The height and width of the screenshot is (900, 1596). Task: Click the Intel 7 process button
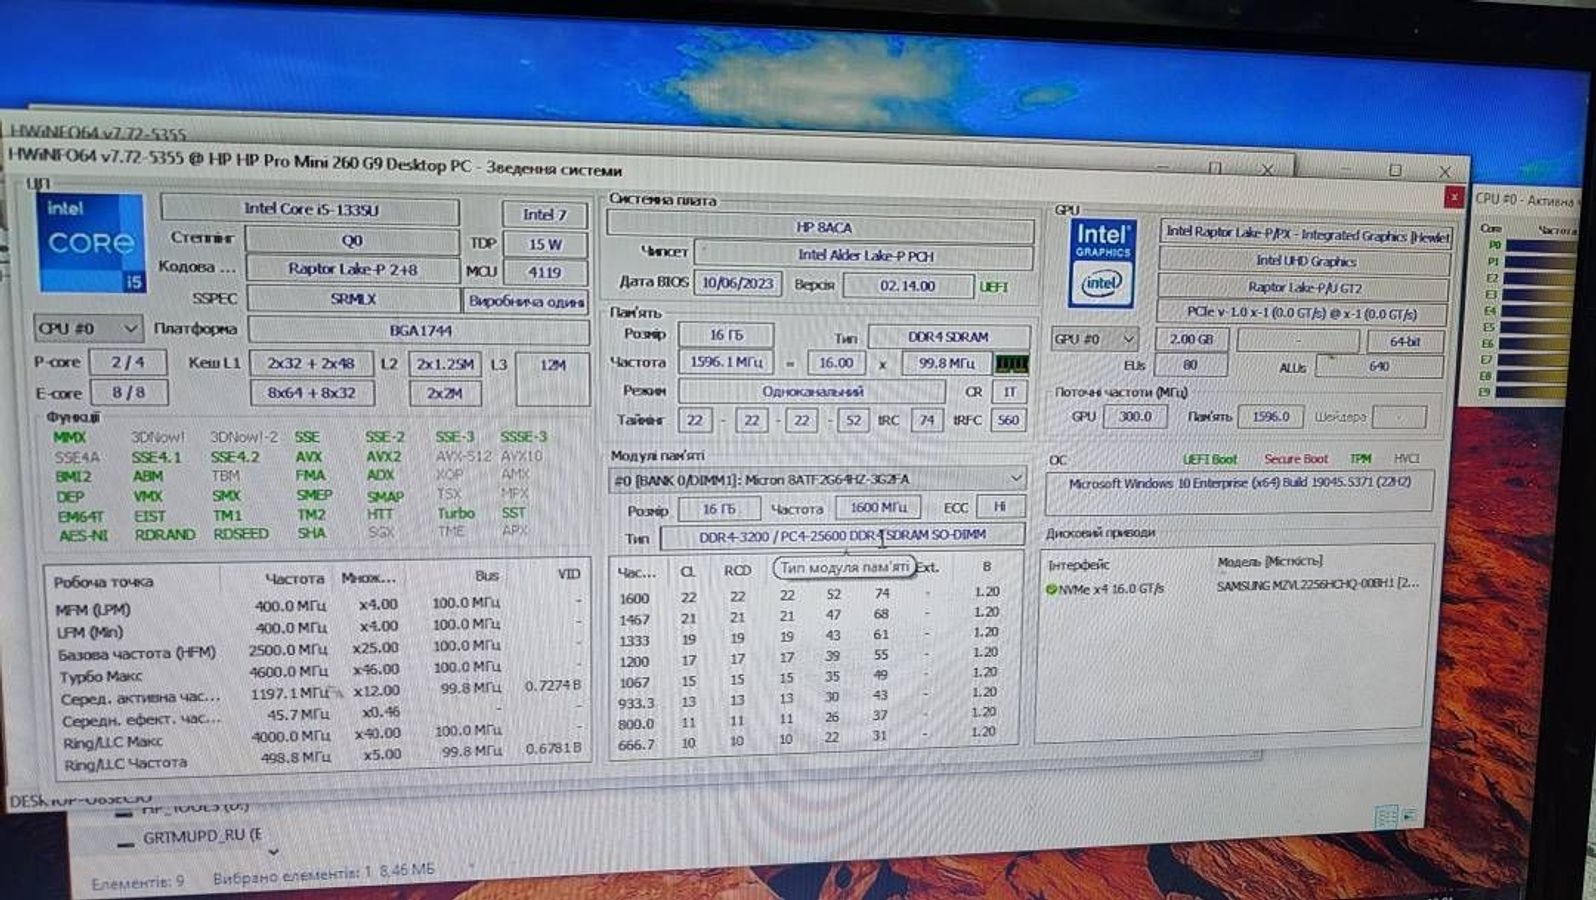point(544,214)
